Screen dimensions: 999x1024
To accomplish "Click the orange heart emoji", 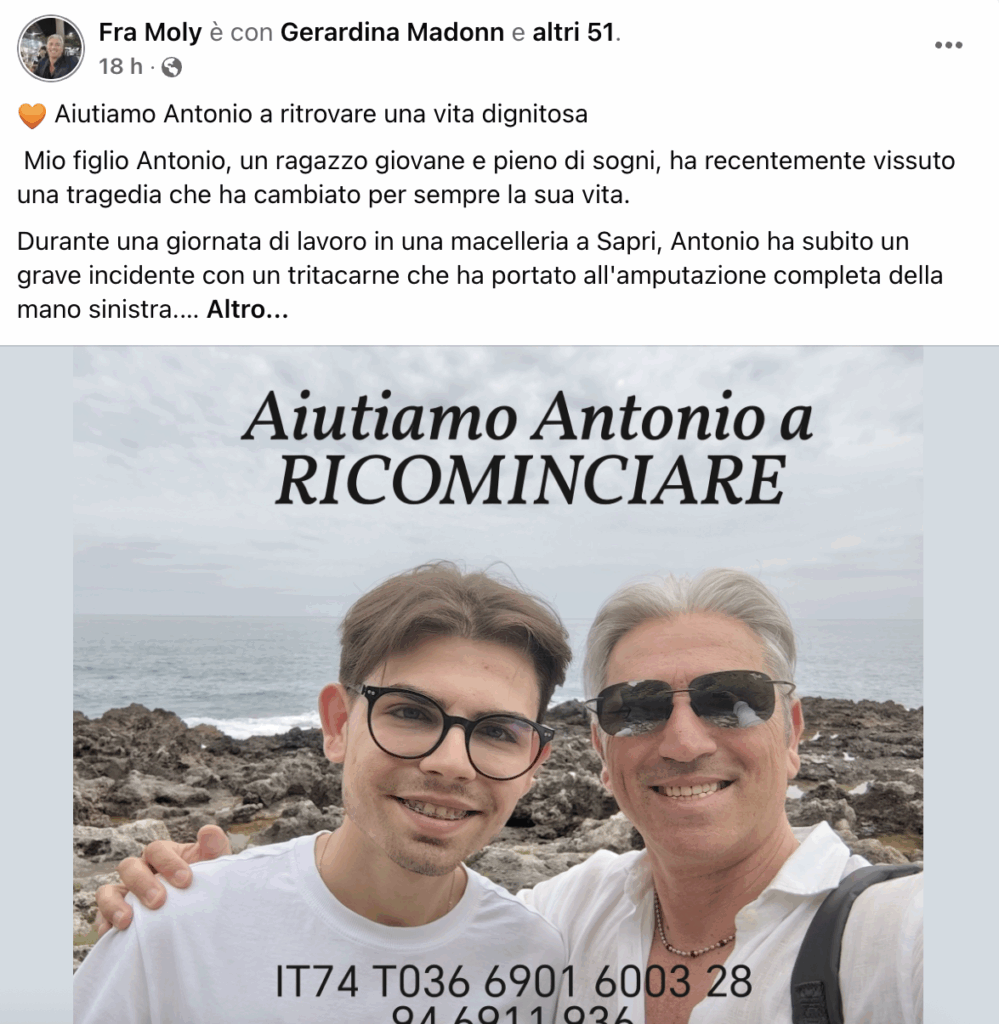I will (x=31, y=116).
